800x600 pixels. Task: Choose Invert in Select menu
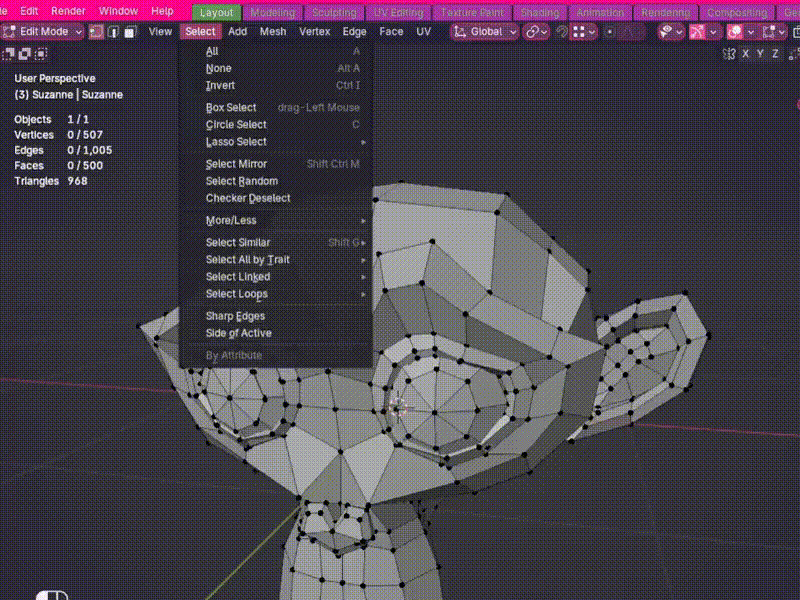pos(276,85)
